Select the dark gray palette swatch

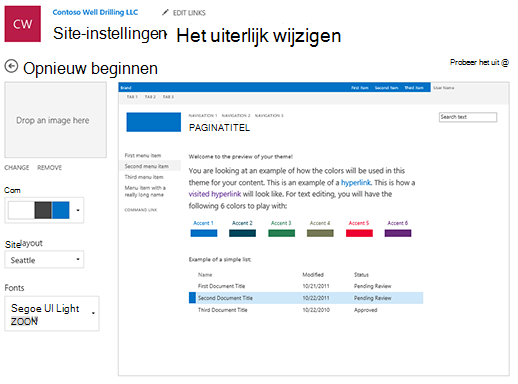click(x=43, y=210)
